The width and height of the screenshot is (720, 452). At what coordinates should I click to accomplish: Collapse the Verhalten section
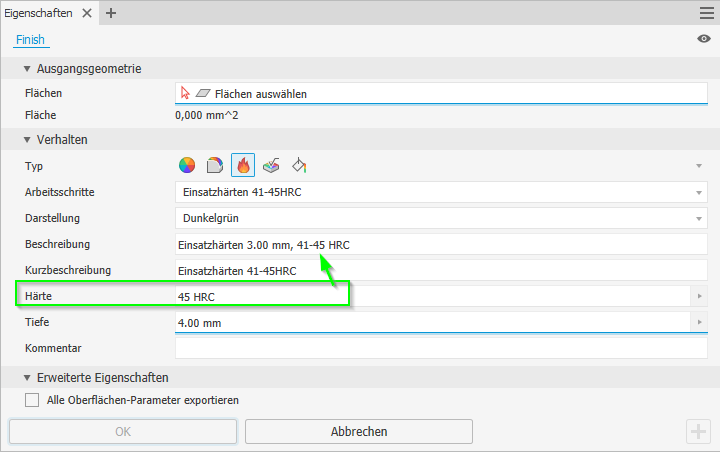point(27,140)
